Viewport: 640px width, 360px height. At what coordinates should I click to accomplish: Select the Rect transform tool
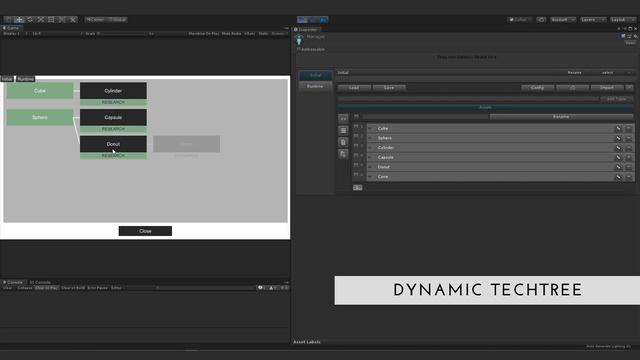pos(51,20)
